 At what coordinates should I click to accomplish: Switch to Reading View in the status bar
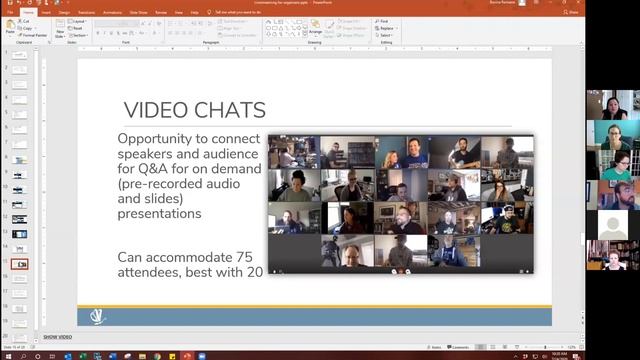pyautogui.click(x=505, y=347)
